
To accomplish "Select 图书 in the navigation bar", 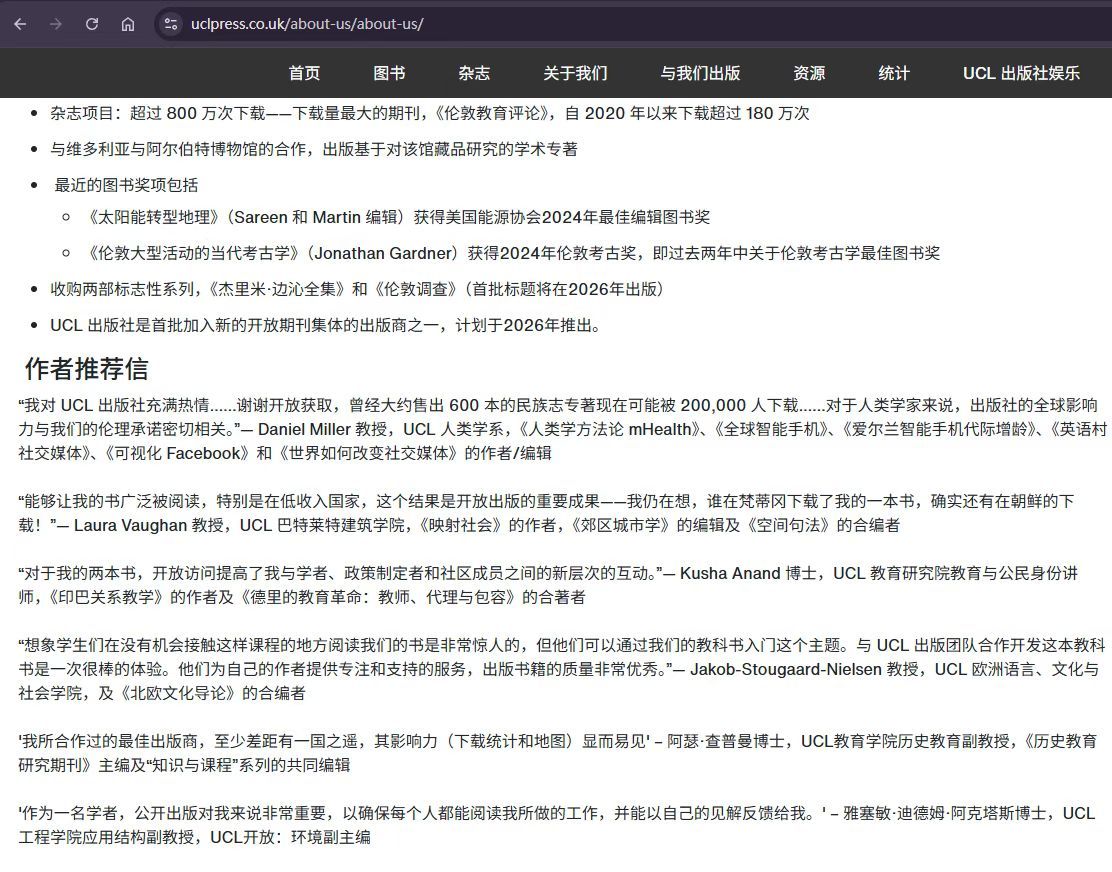I will click(x=389, y=73).
